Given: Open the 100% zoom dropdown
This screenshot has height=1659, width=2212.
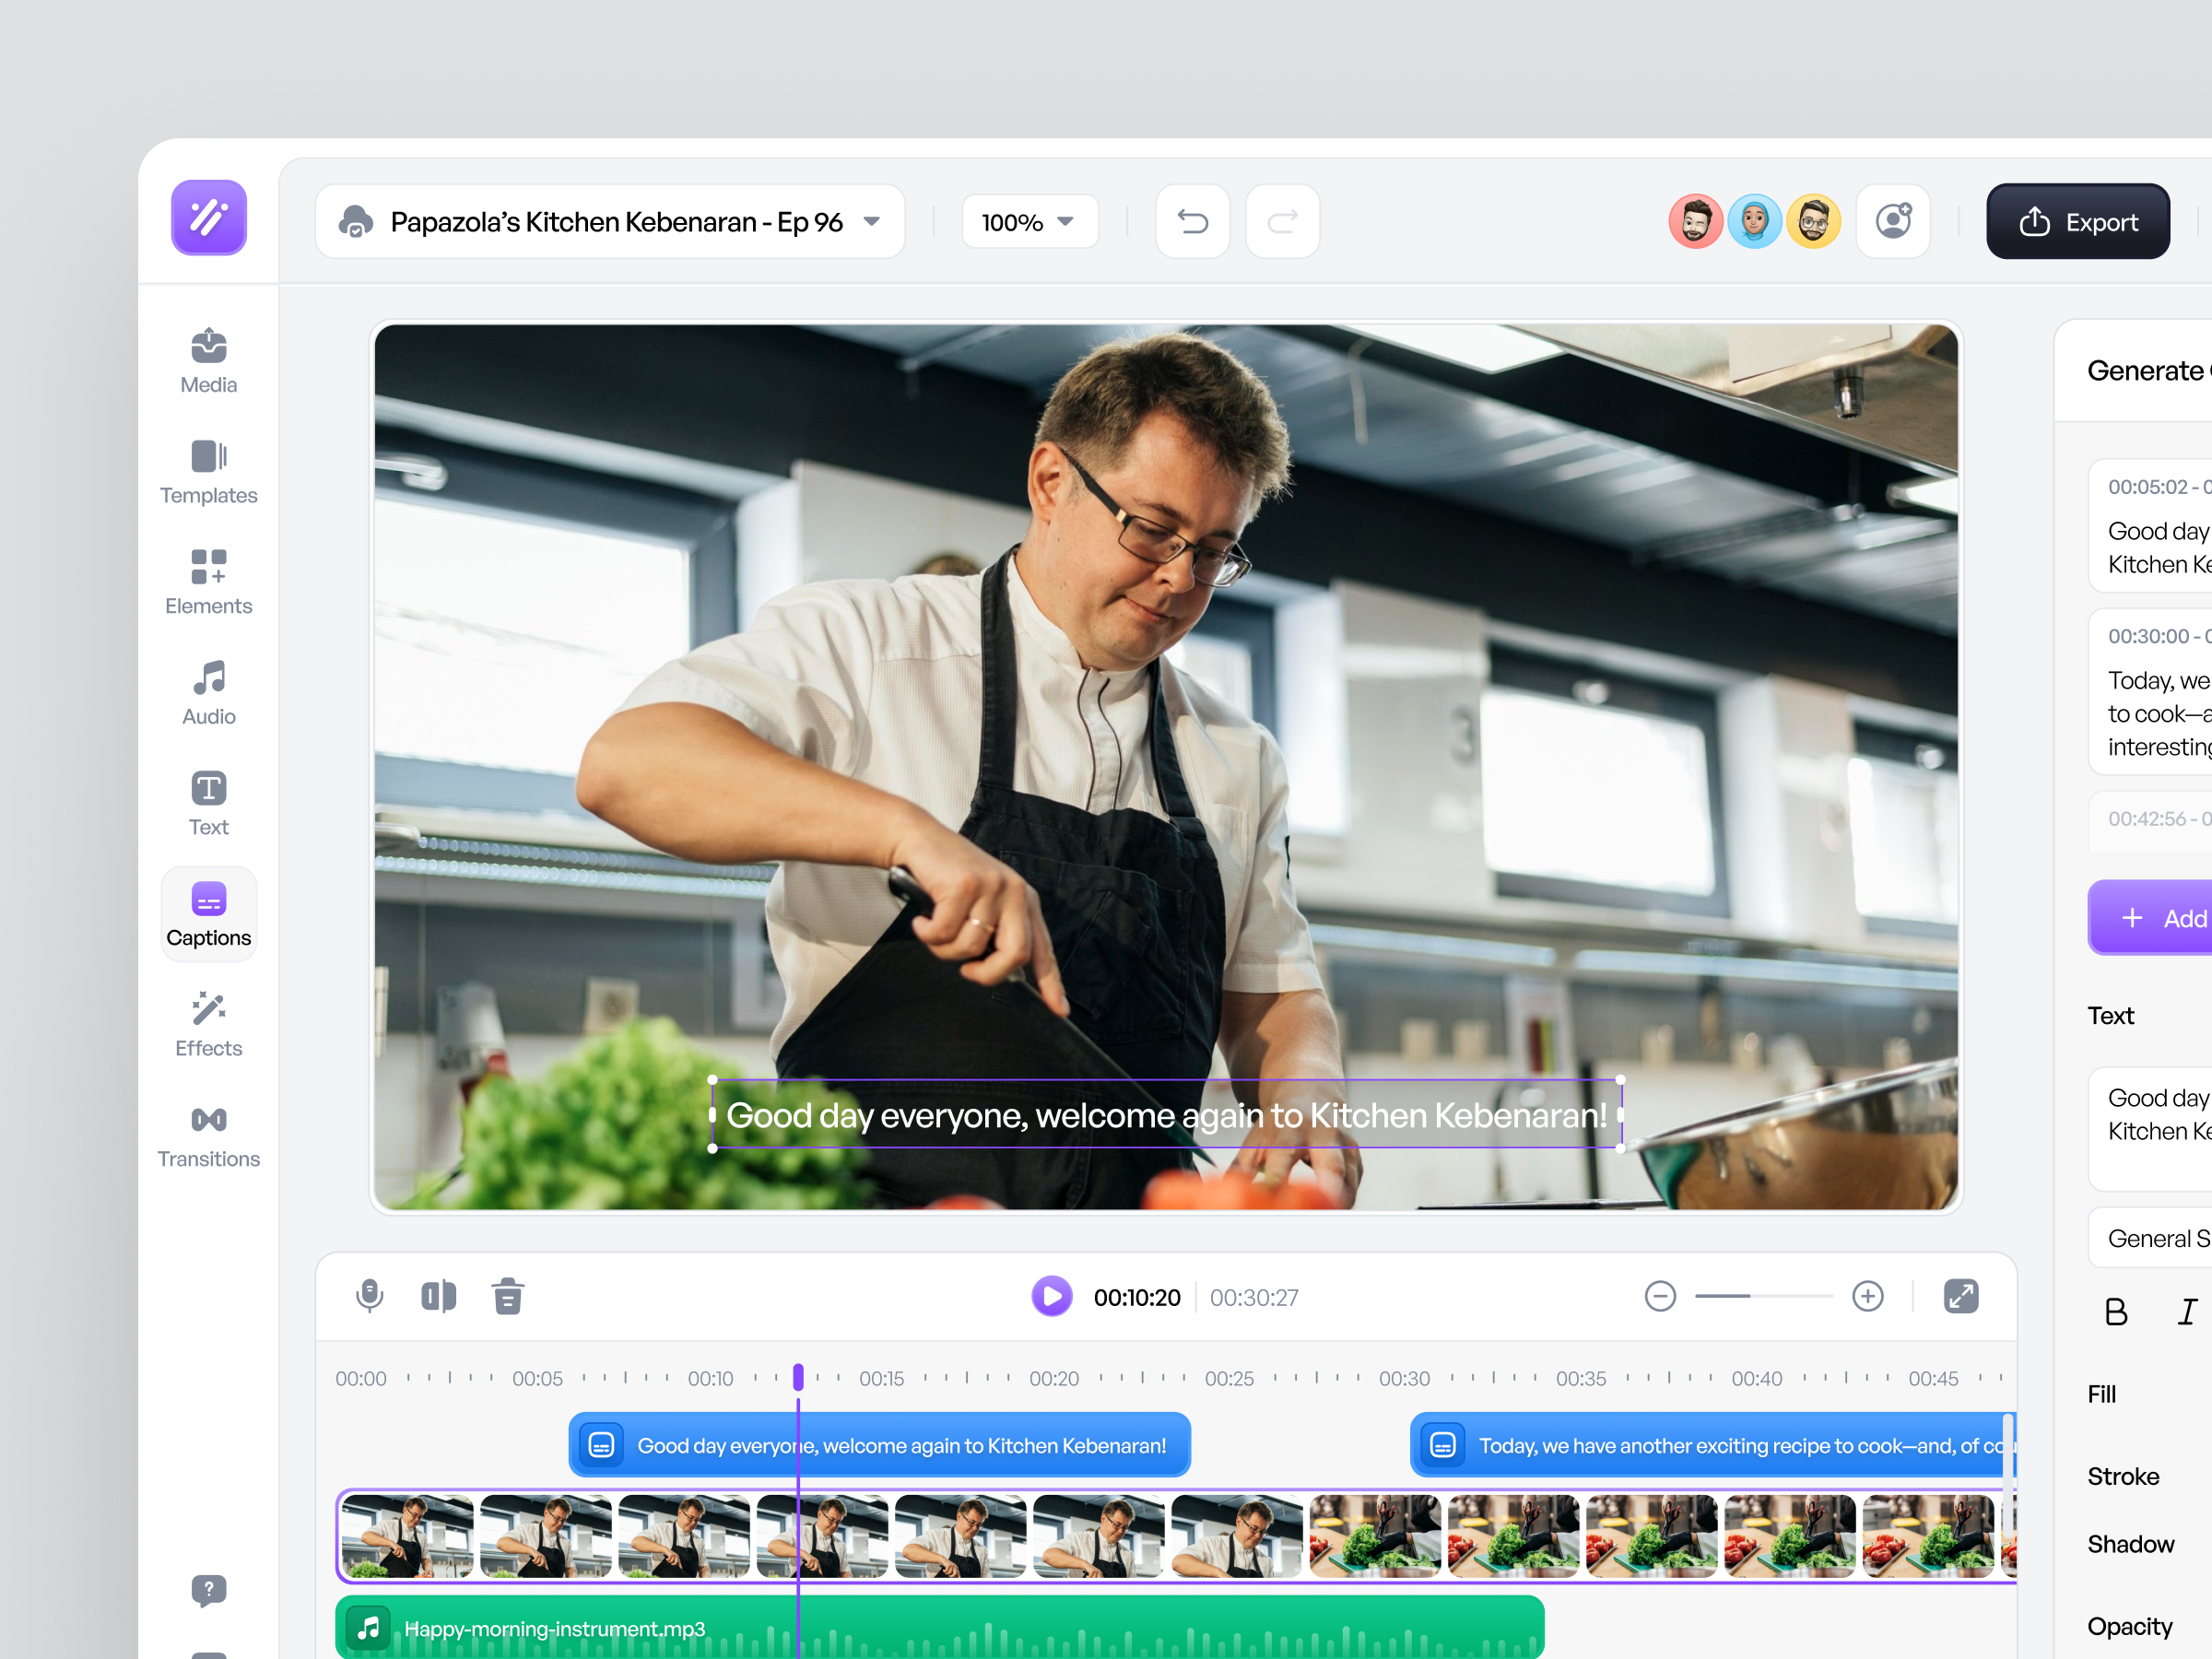Looking at the screenshot, I should click(x=1028, y=221).
